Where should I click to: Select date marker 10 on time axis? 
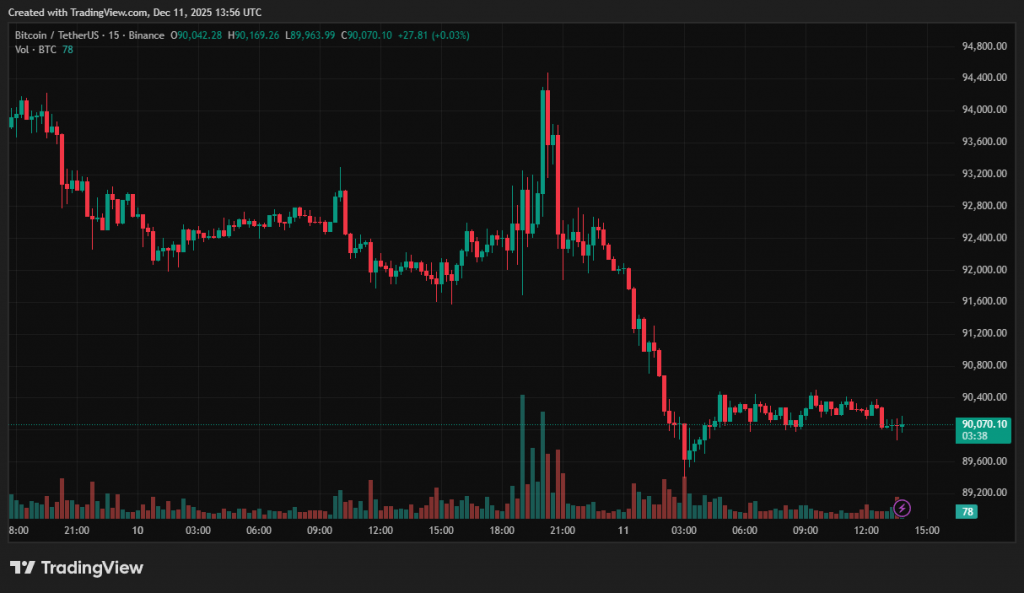point(136,531)
